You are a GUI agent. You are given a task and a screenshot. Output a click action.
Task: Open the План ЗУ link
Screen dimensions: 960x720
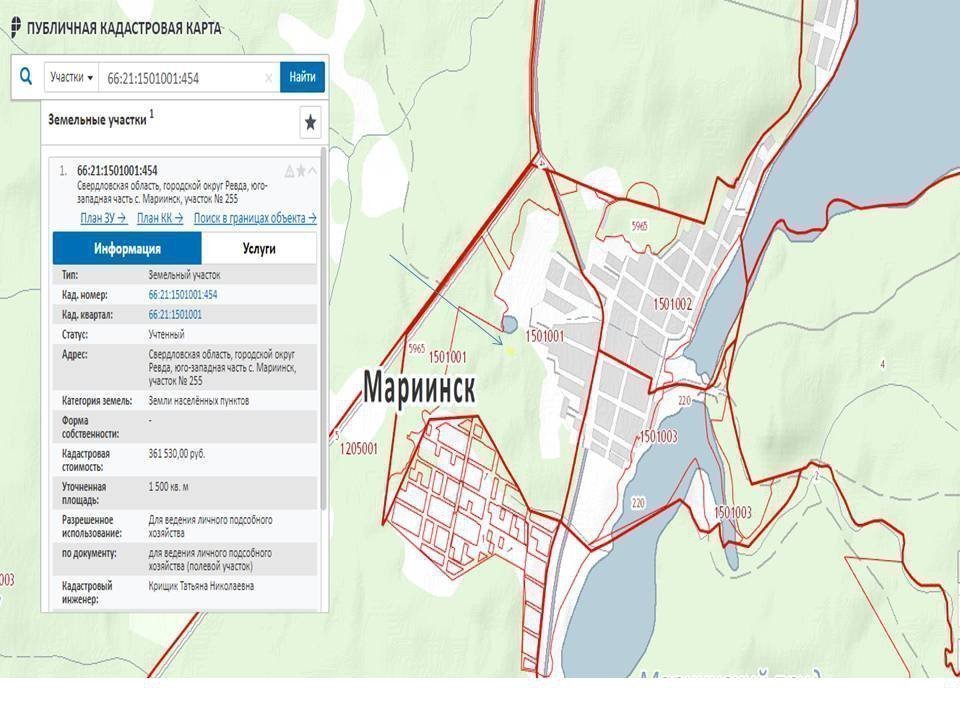pyautogui.click(x=103, y=218)
